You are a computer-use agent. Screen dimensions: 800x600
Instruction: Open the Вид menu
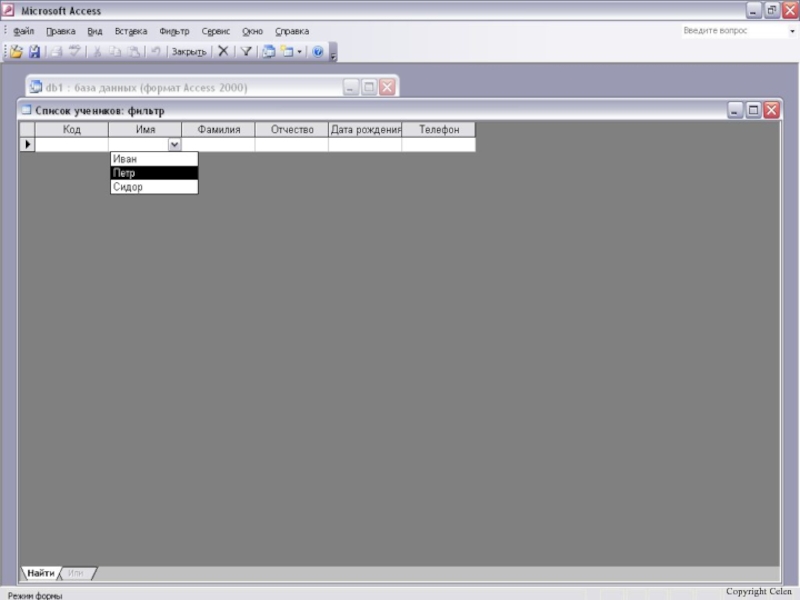coord(95,31)
